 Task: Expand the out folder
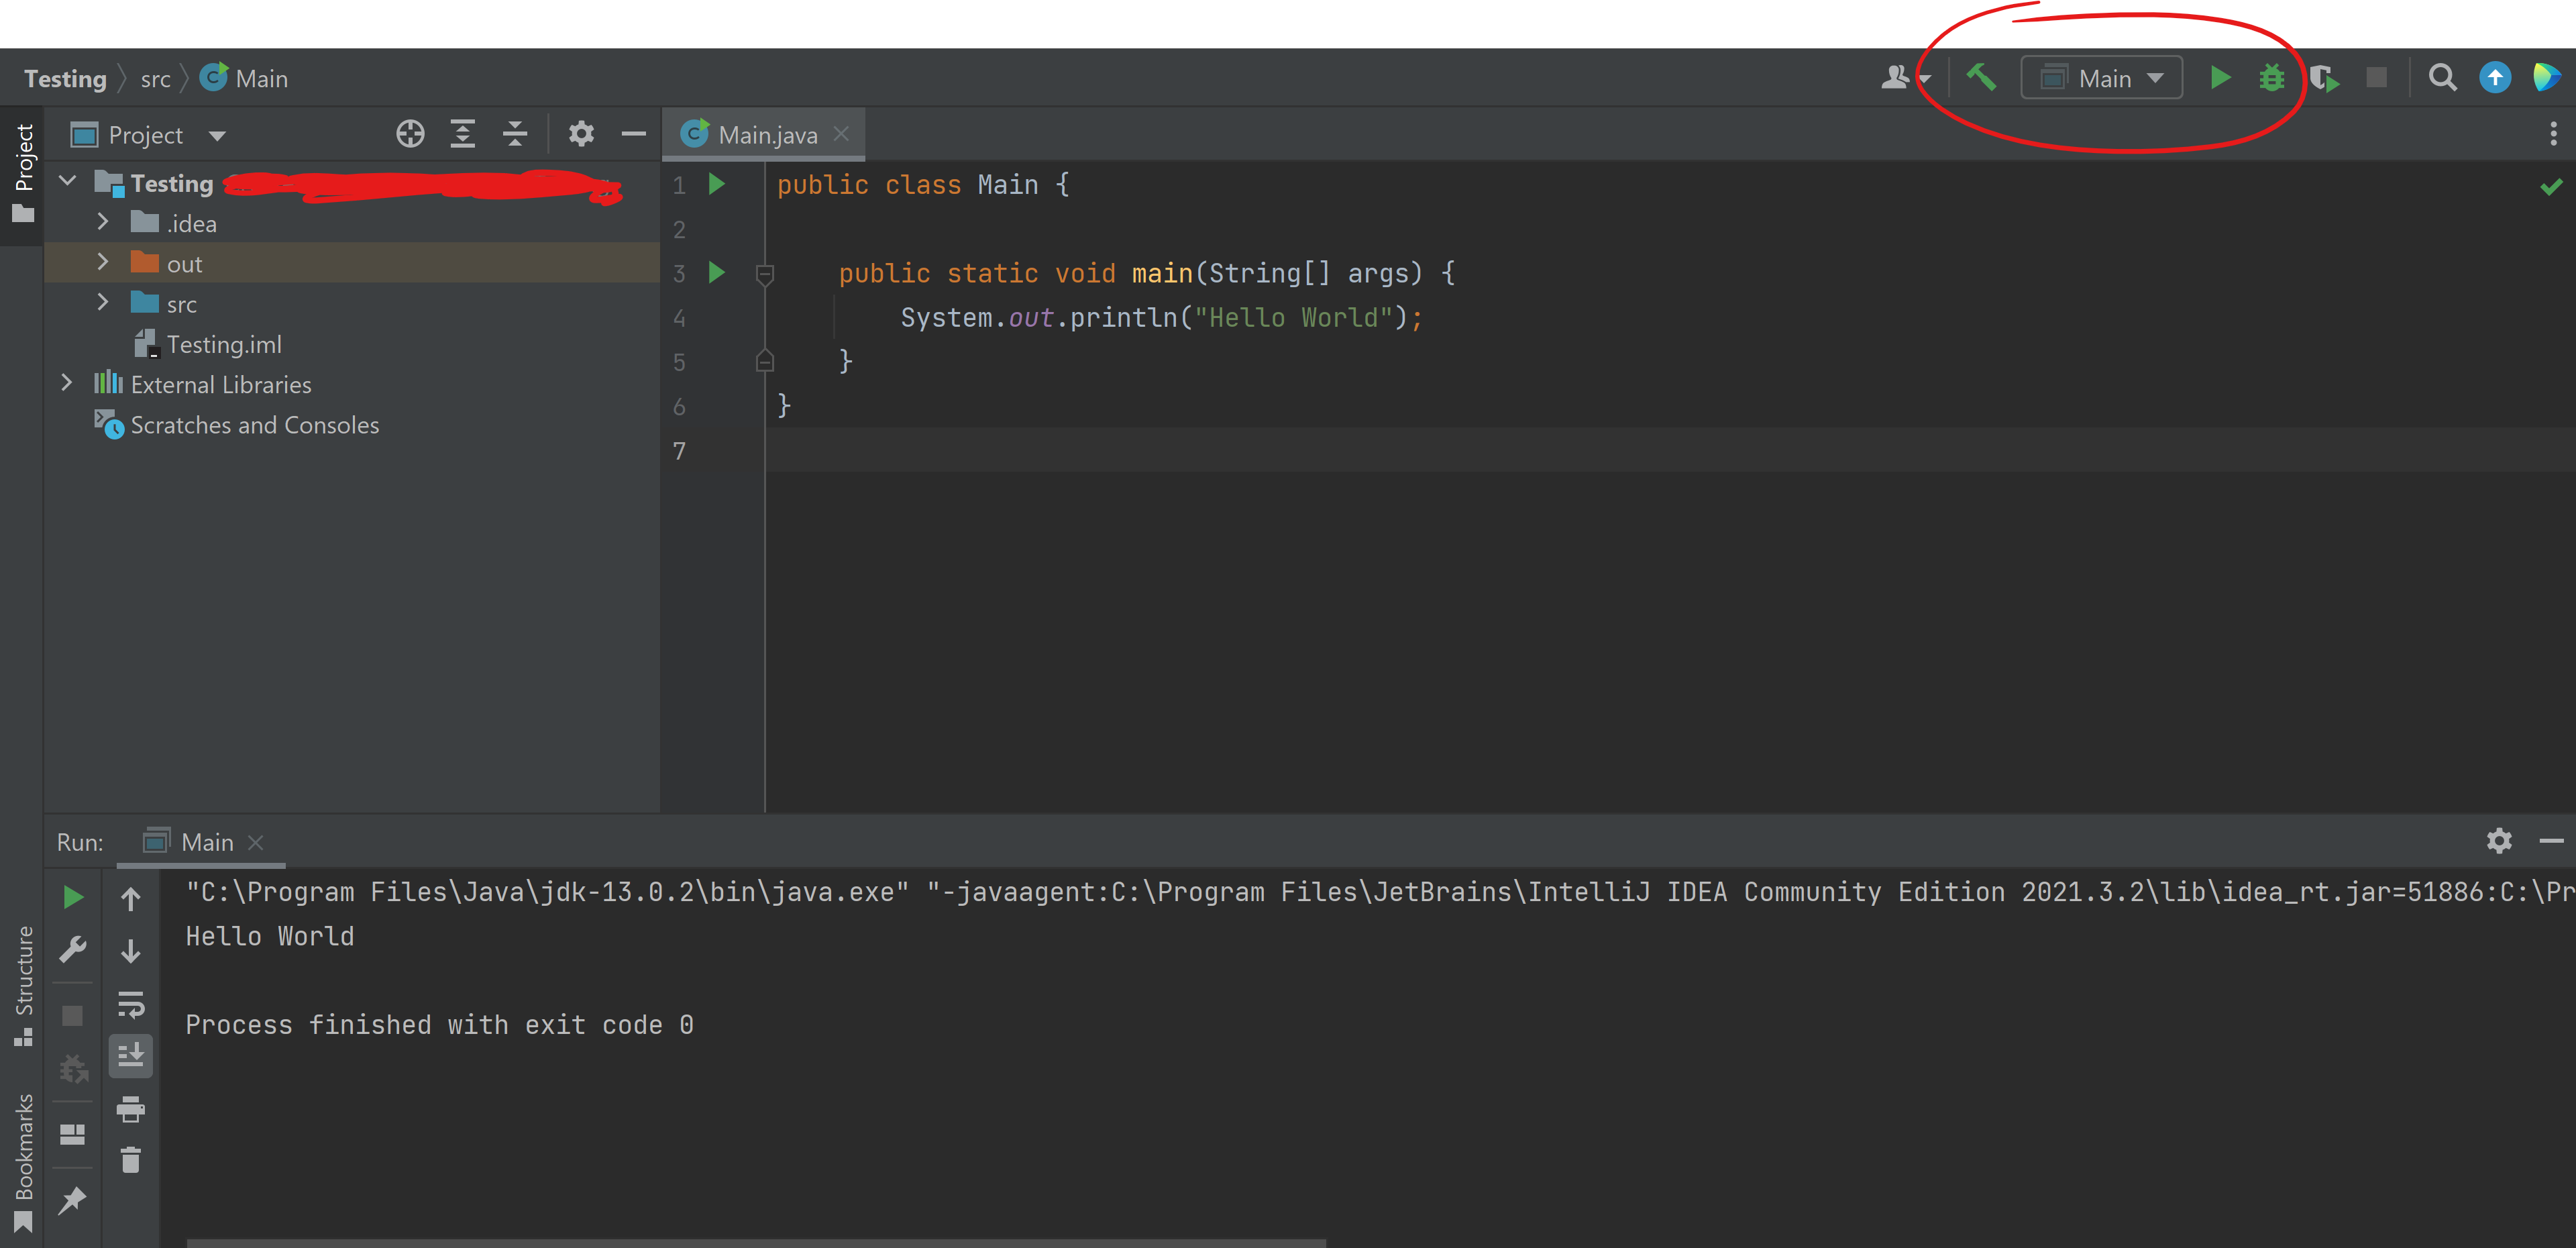pyautogui.click(x=102, y=262)
